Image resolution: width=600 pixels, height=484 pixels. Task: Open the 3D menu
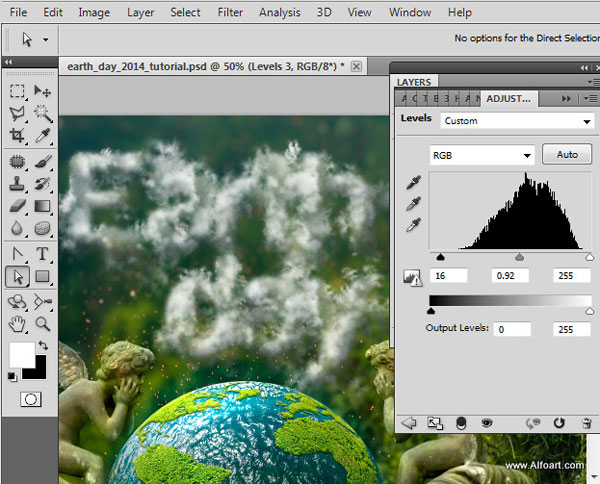point(324,12)
